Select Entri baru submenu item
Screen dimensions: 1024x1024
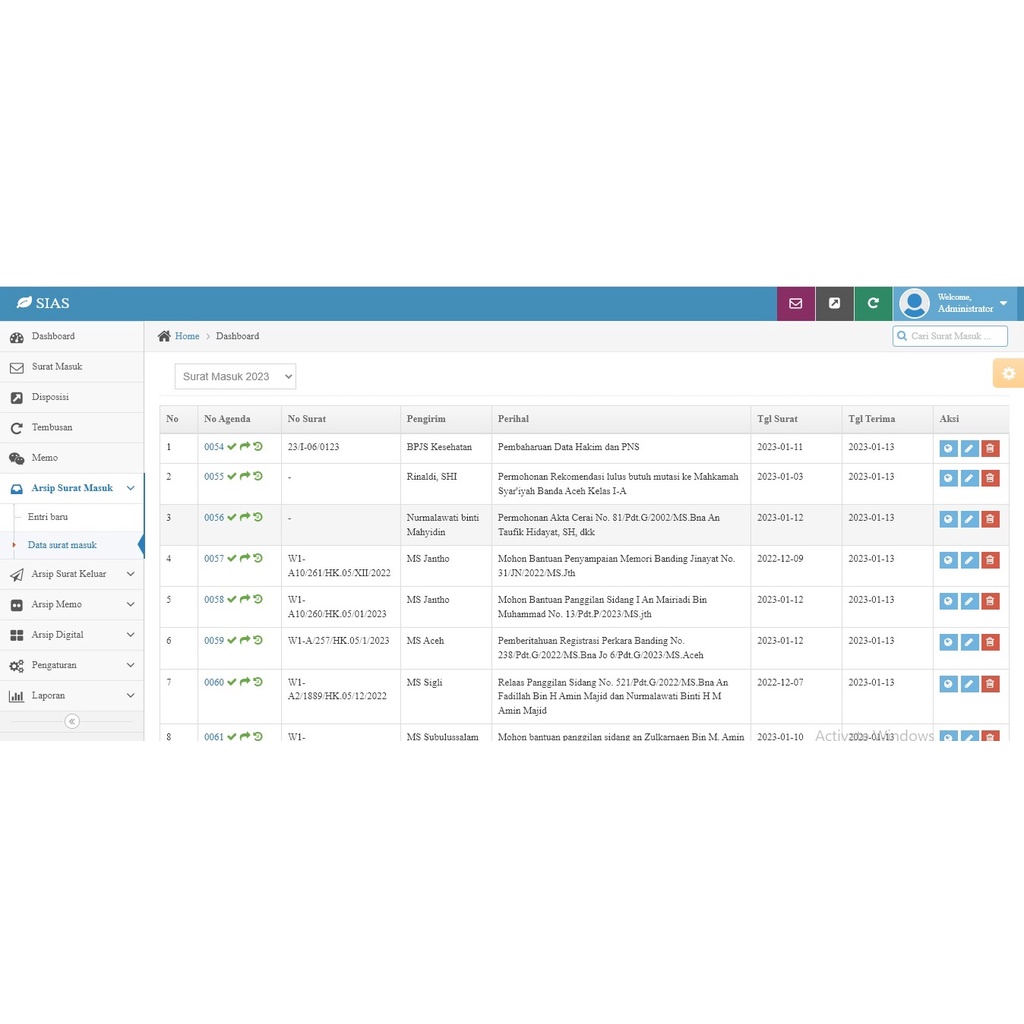point(48,517)
